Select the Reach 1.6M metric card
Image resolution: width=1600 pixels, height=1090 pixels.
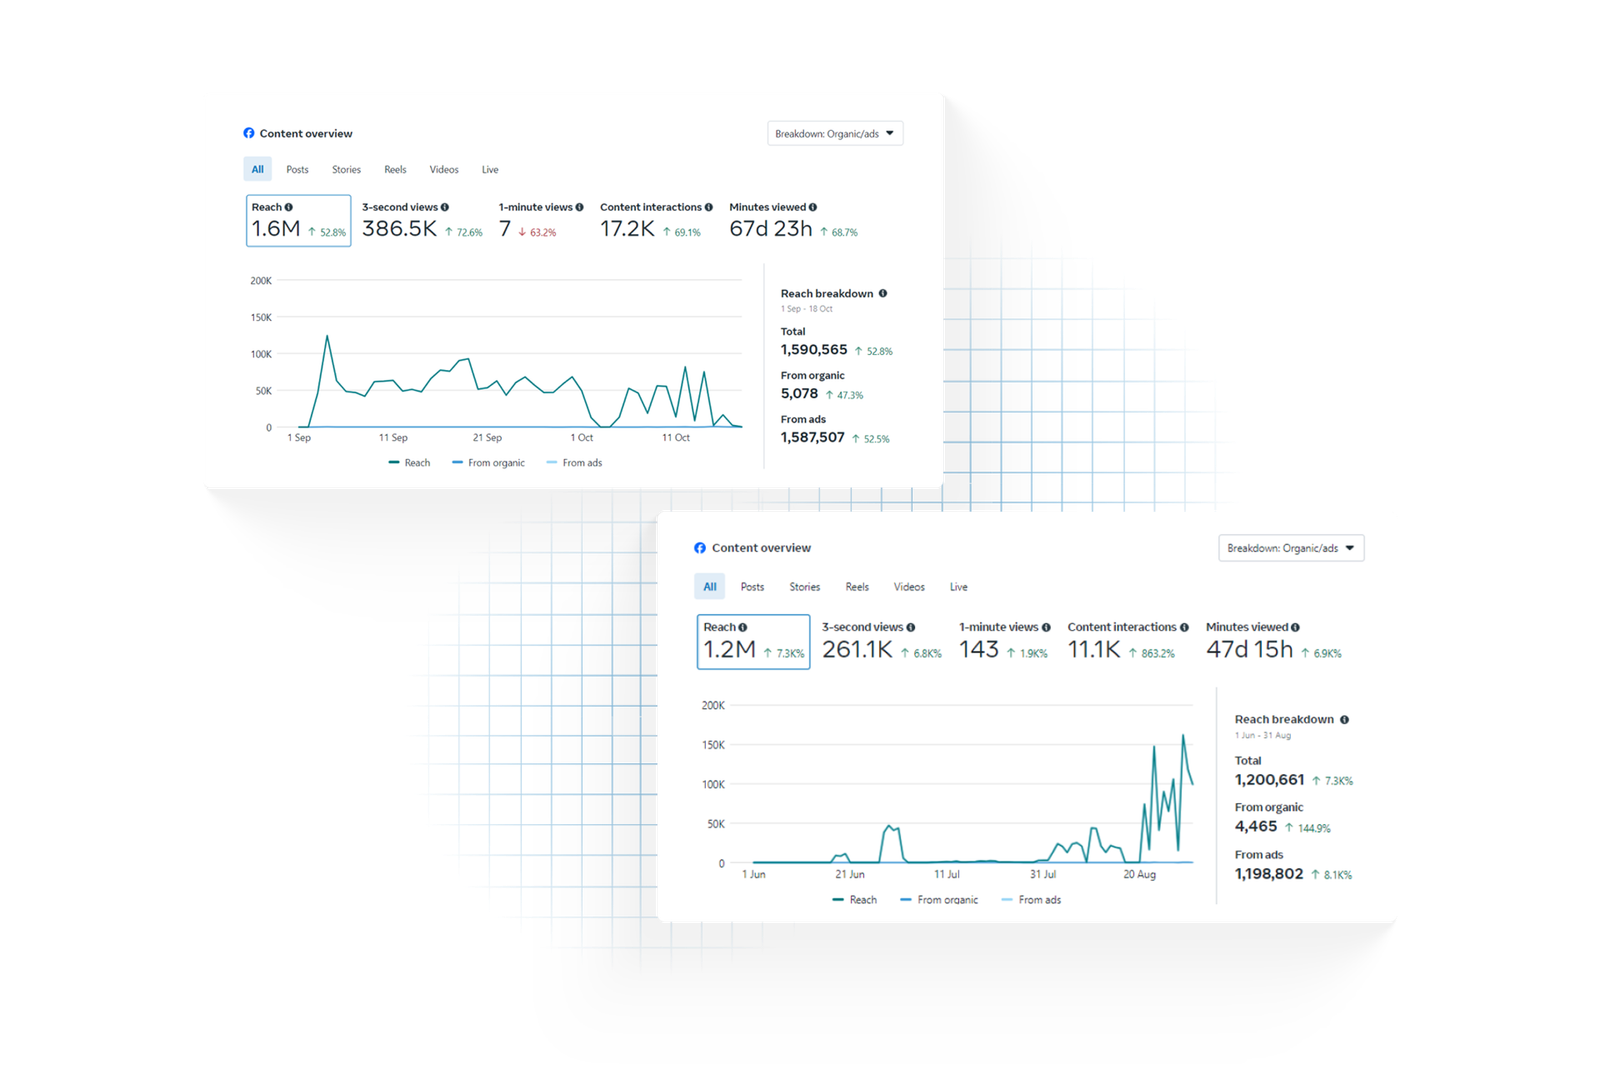(298, 220)
